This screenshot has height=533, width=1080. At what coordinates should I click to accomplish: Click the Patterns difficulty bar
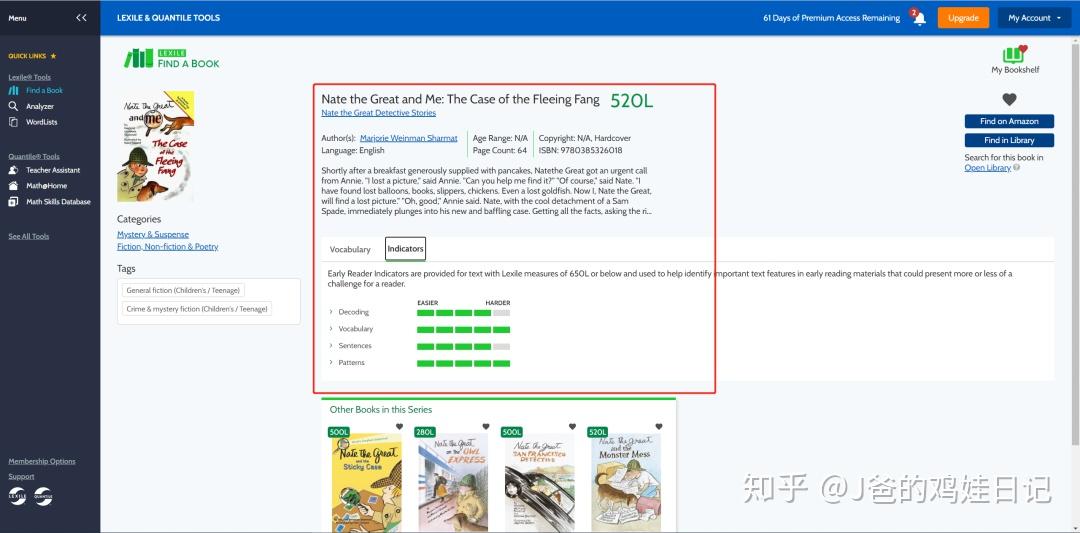[464, 364]
